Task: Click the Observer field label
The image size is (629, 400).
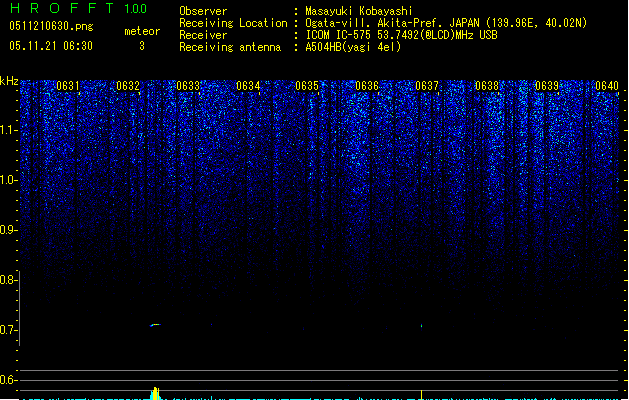Action: [203, 11]
